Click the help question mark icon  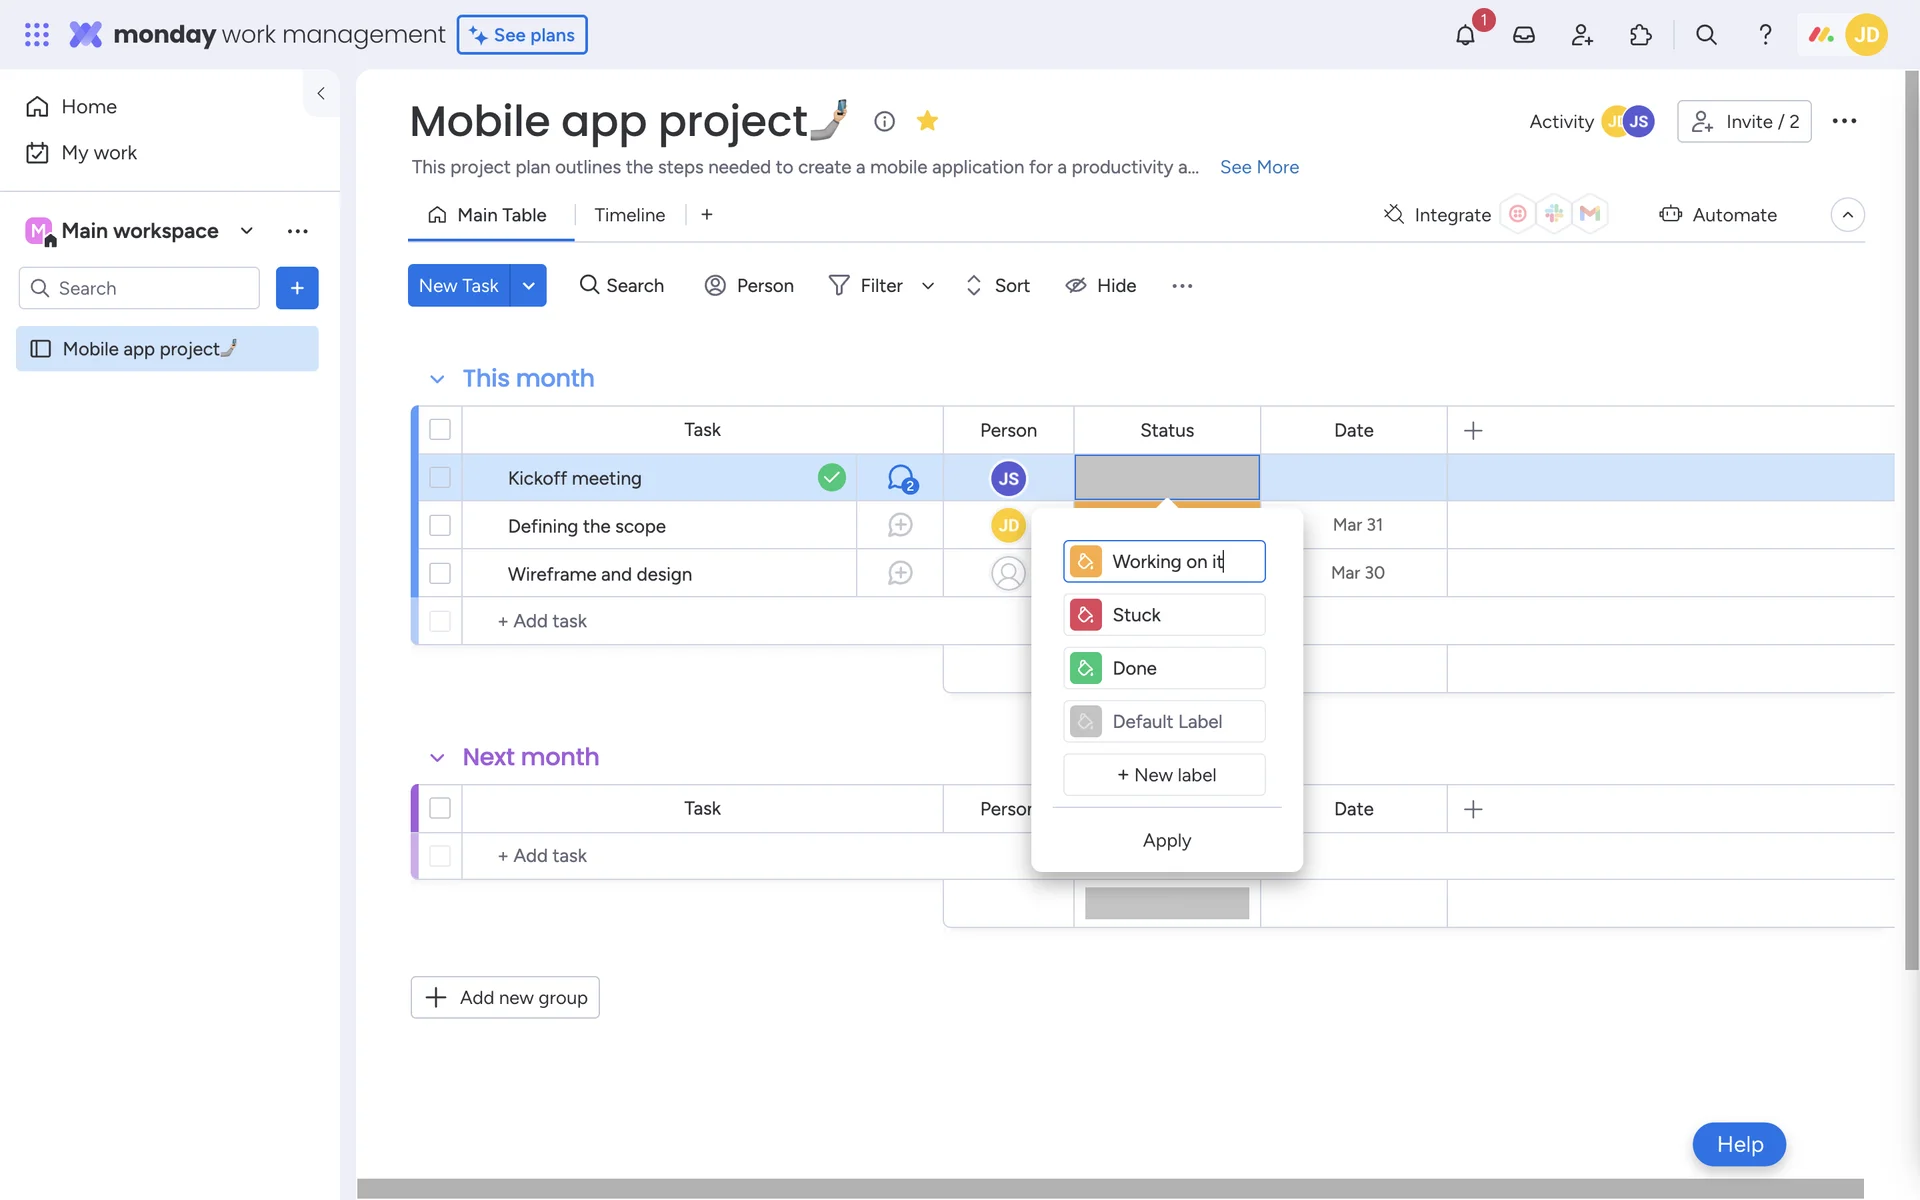1765,35
